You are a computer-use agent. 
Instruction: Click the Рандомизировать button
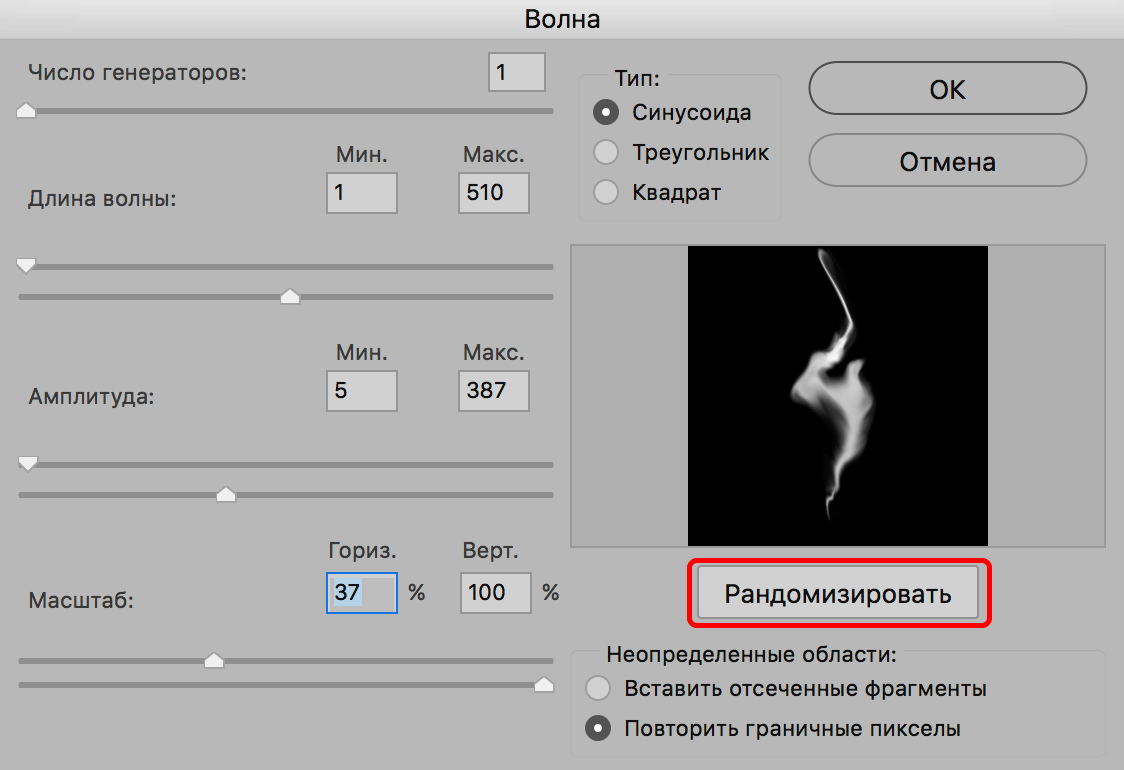point(837,594)
